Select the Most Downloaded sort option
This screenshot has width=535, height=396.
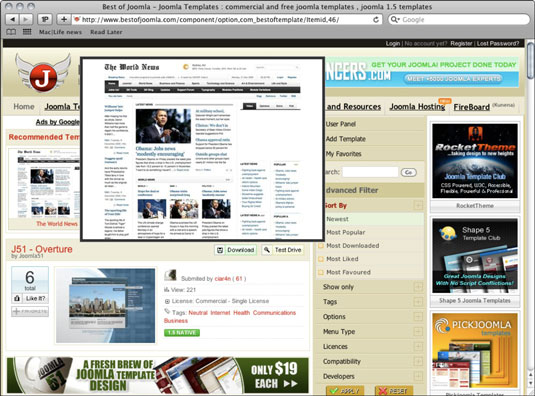pos(353,246)
